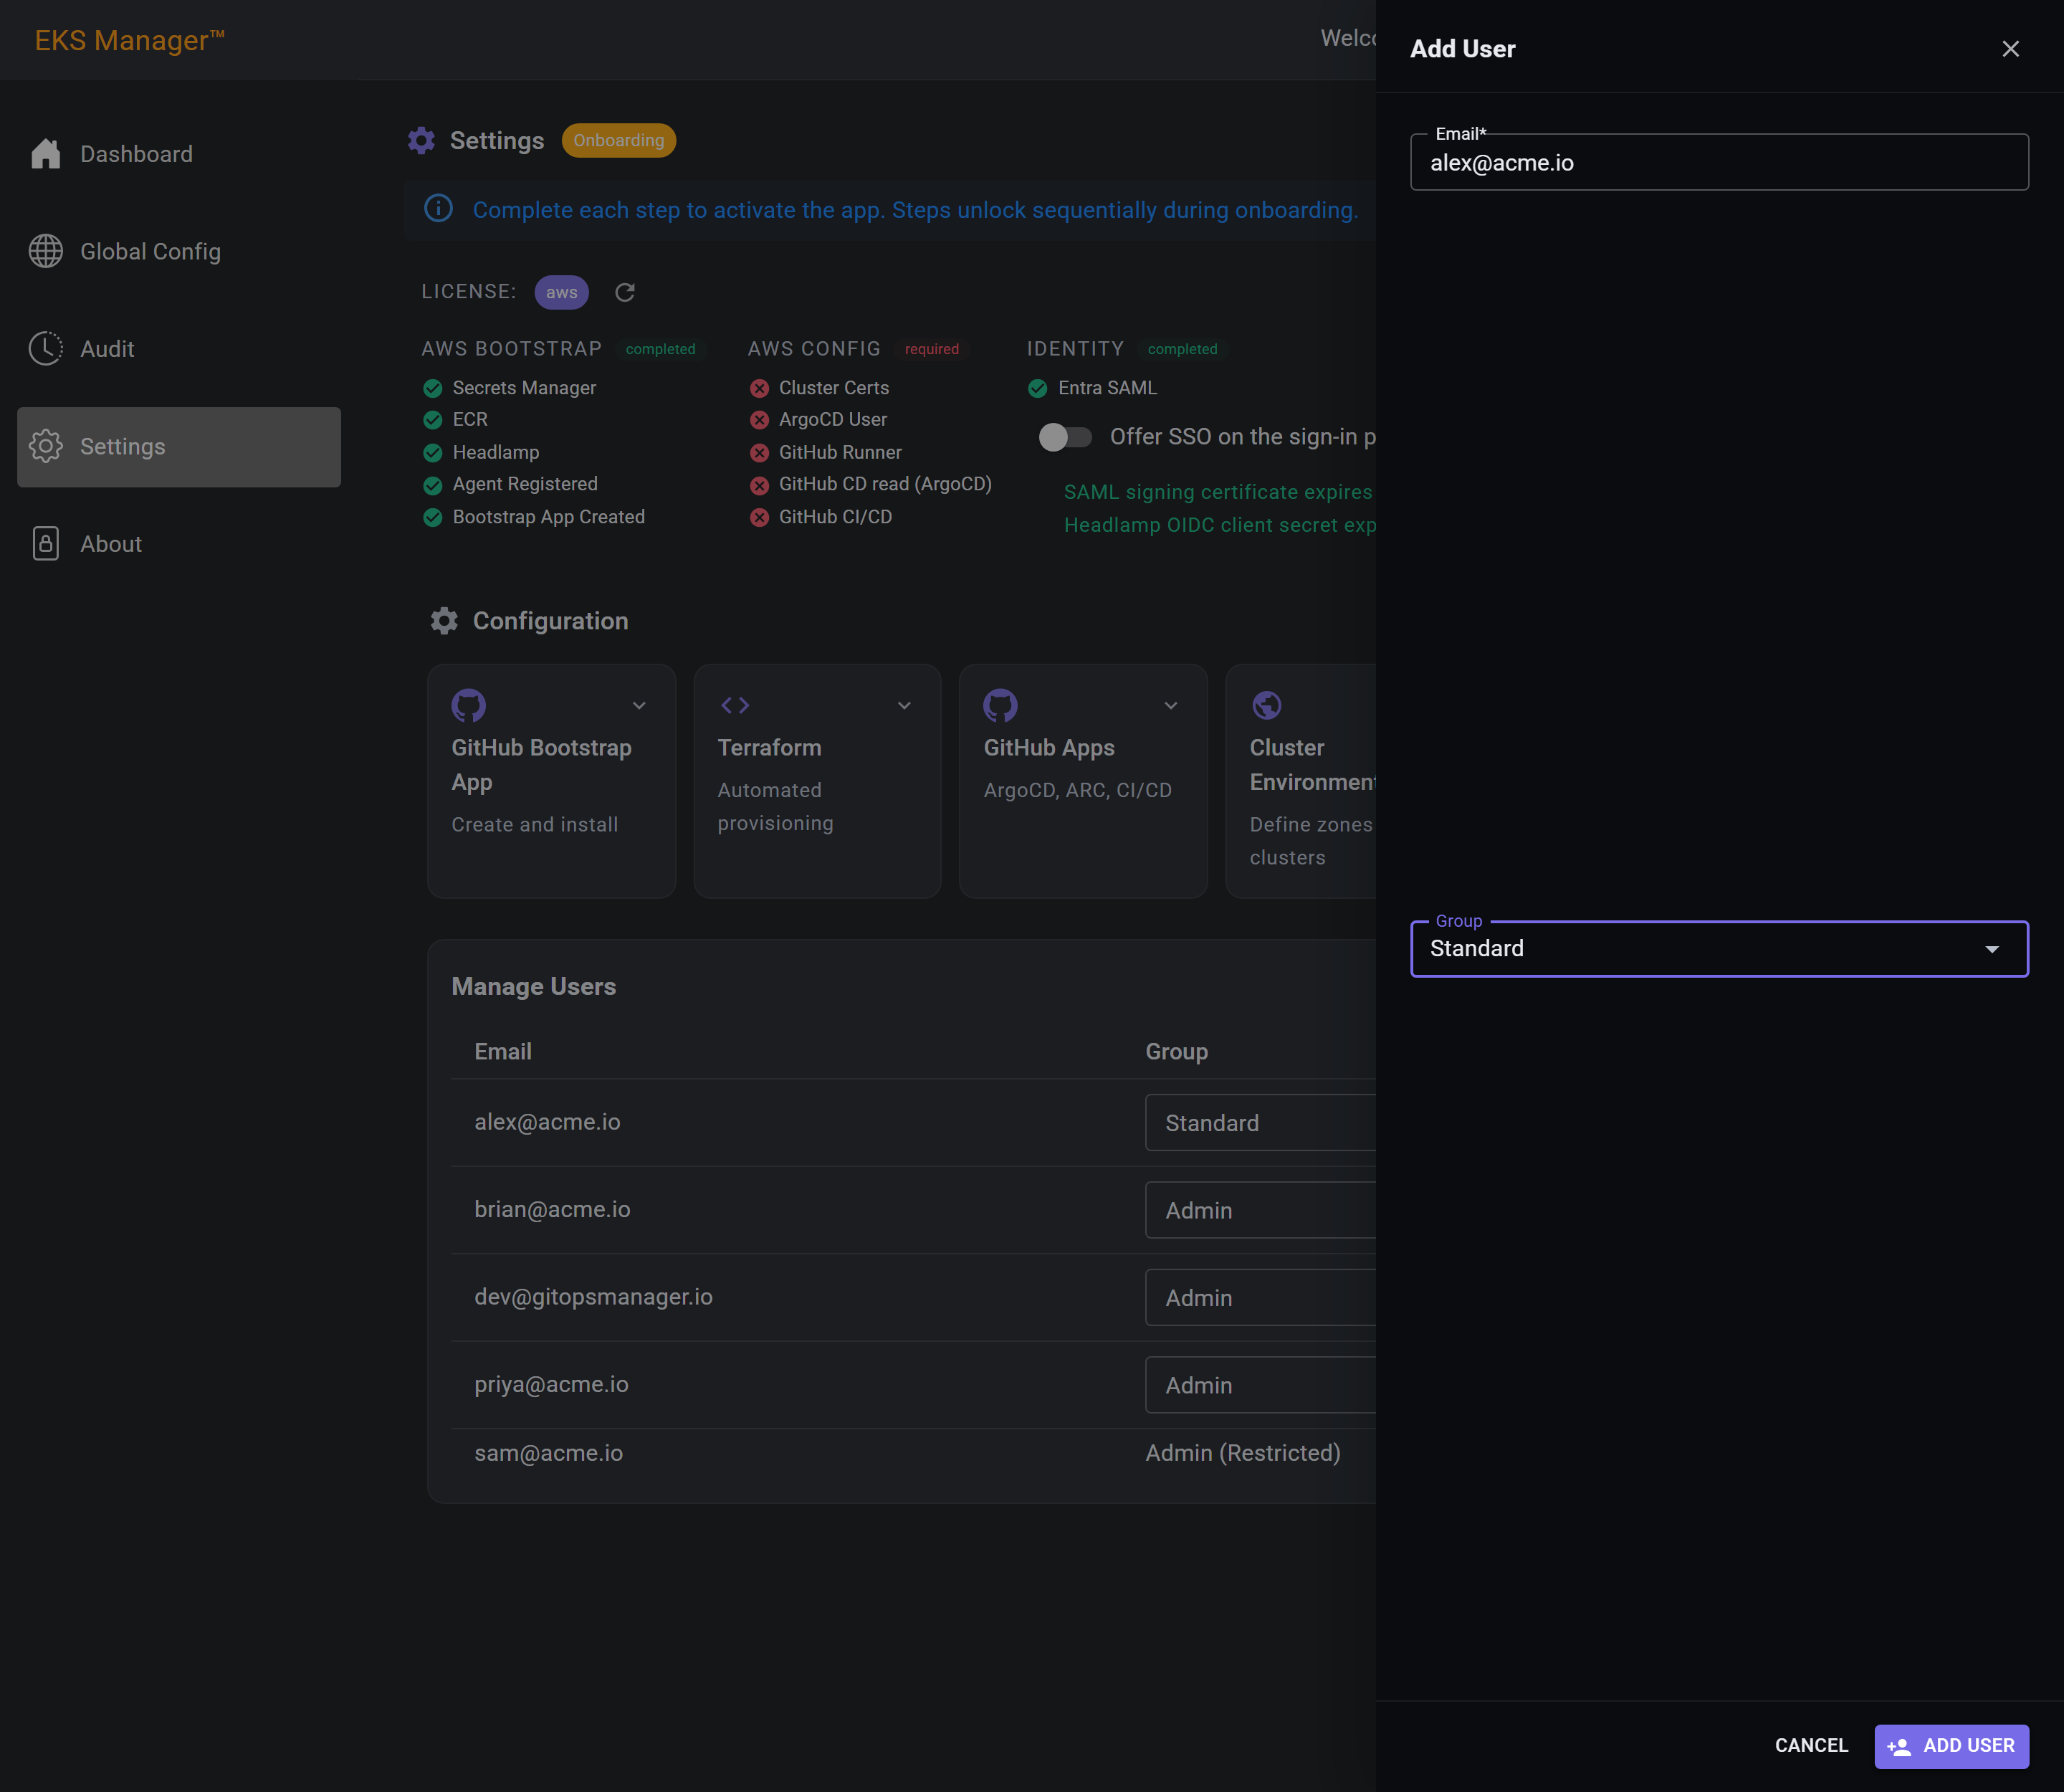Click the Headlamp green check icon
The image size is (2064, 1792).
tap(433, 453)
